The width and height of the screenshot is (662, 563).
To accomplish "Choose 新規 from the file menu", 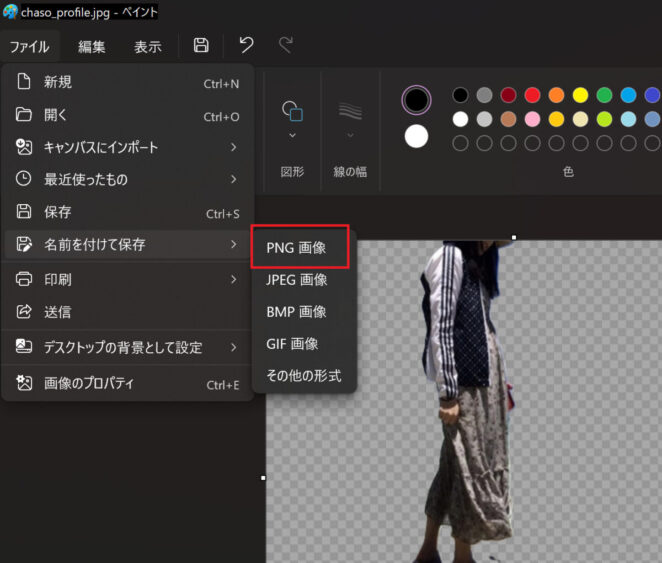I will click(x=128, y=82).
